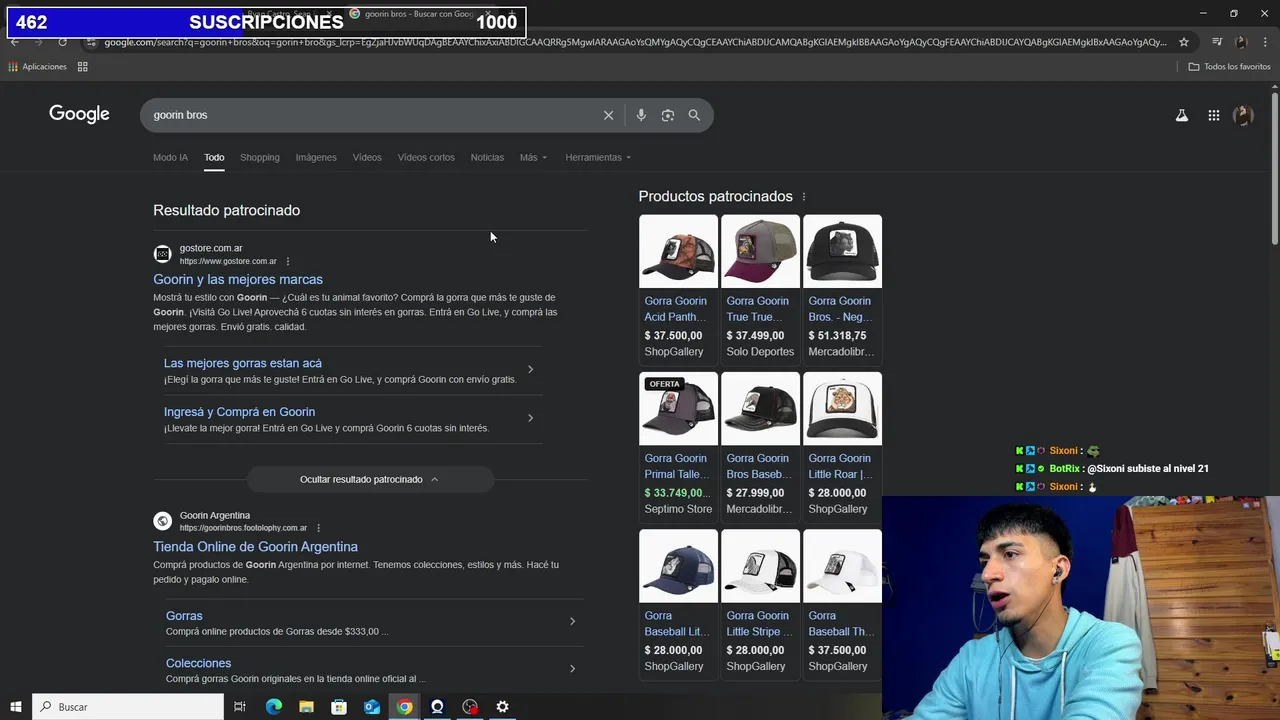The image size is (1280, 720).
Task: Open the Gorras sitelink
Action: coord(184,616)
